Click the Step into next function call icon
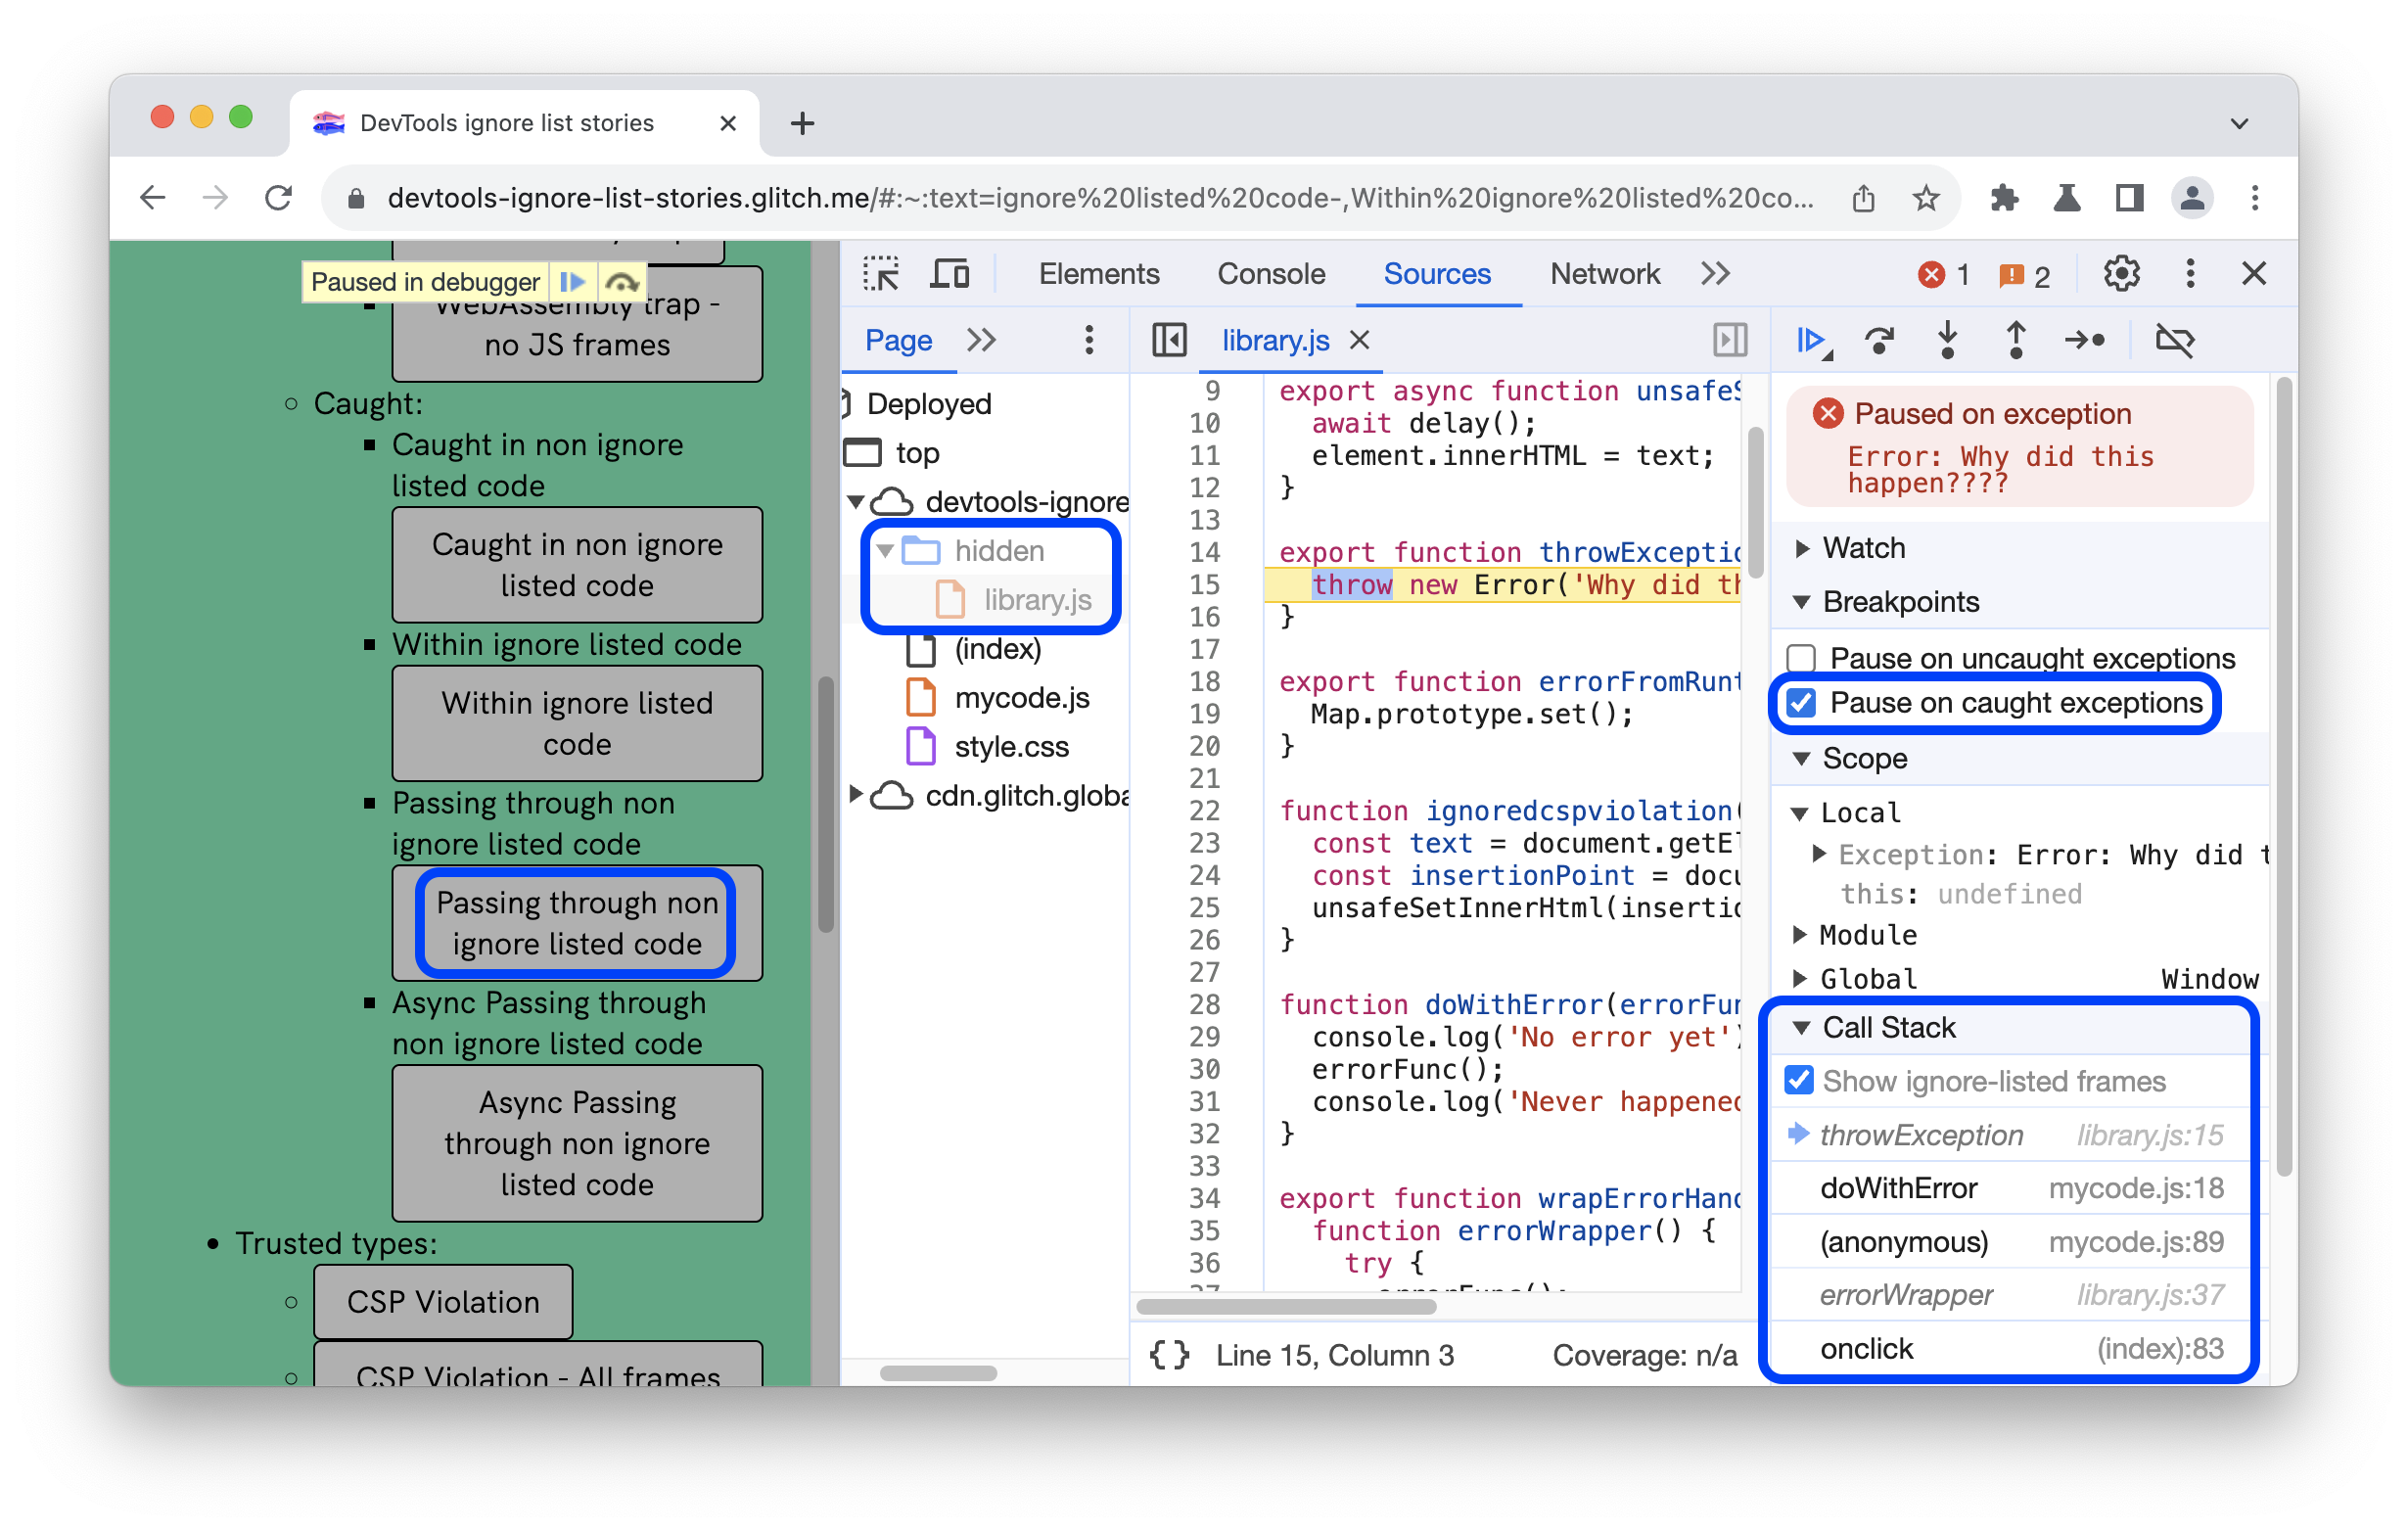2408x1531 pixels. click(1952, 341)
